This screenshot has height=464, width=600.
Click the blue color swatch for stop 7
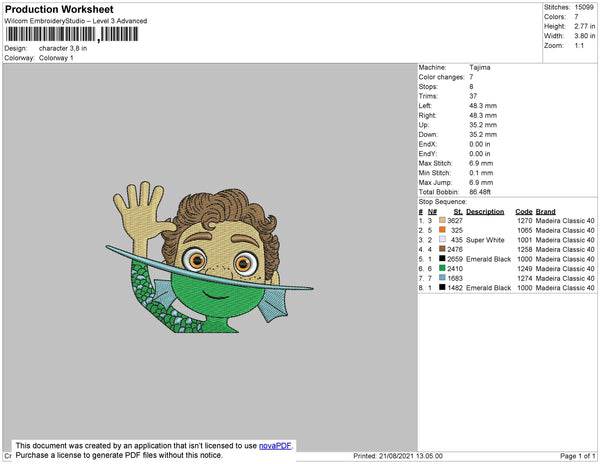coord(442,278)
